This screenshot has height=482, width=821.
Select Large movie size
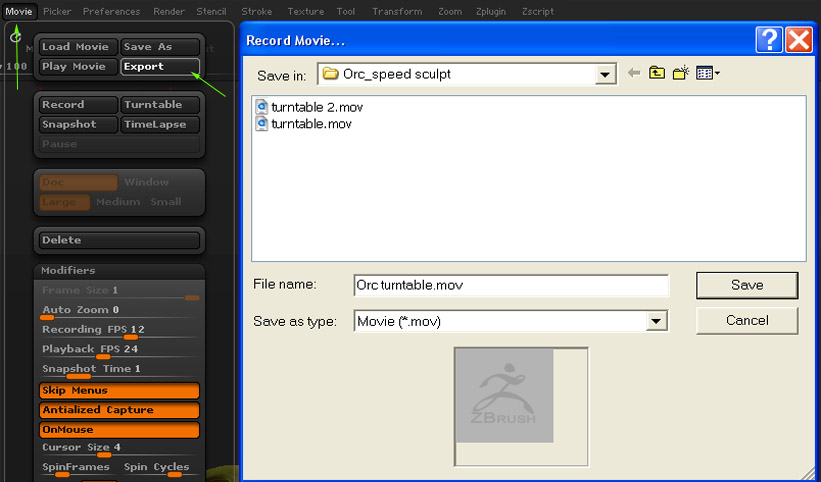click(x=64, y=202)
